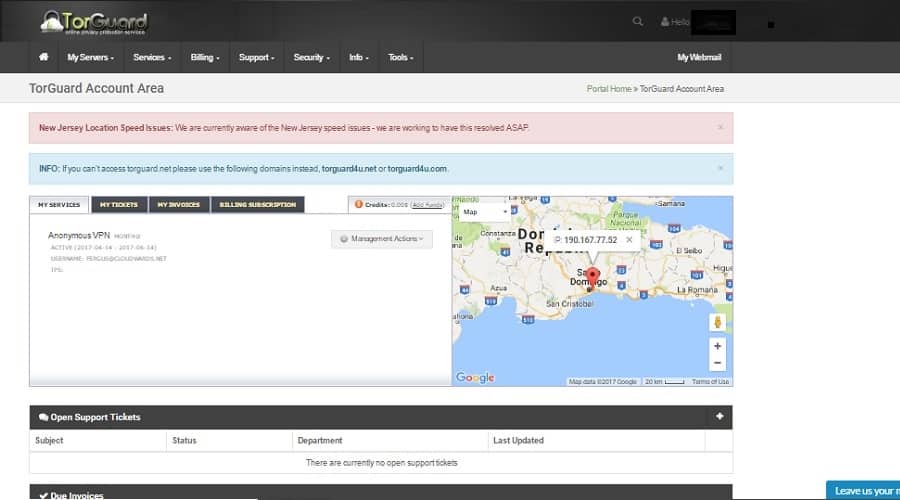Image resolution: width=900 pixels, height=500 pixels.
Task: Select the Street View pegman icon
Action: point(717,322)
